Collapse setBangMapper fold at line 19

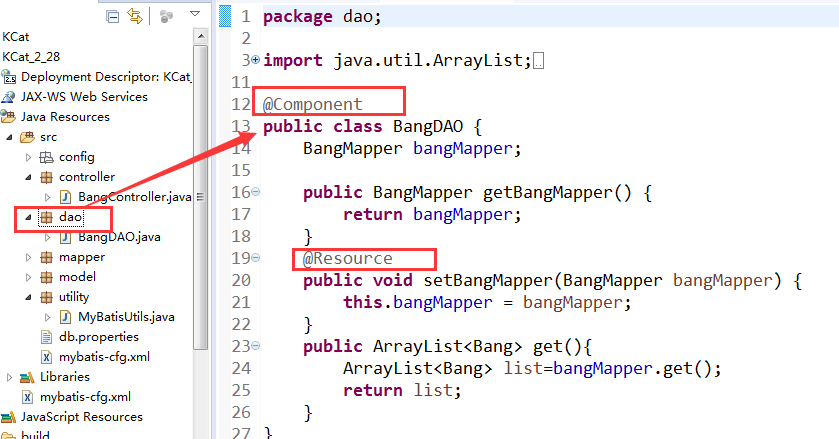click(256, 258)
